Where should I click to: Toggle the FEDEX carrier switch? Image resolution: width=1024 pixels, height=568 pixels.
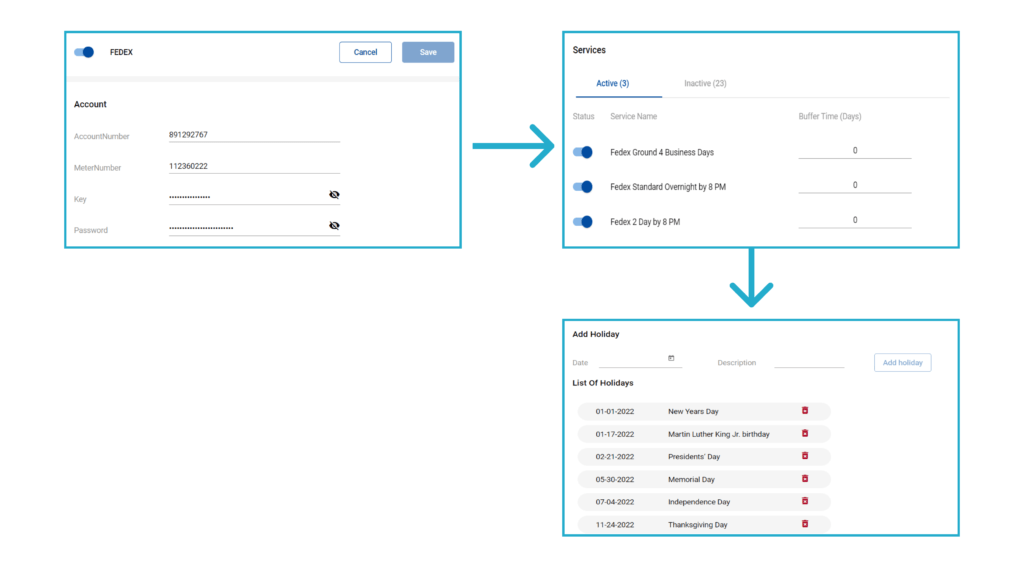coord(84,52)
